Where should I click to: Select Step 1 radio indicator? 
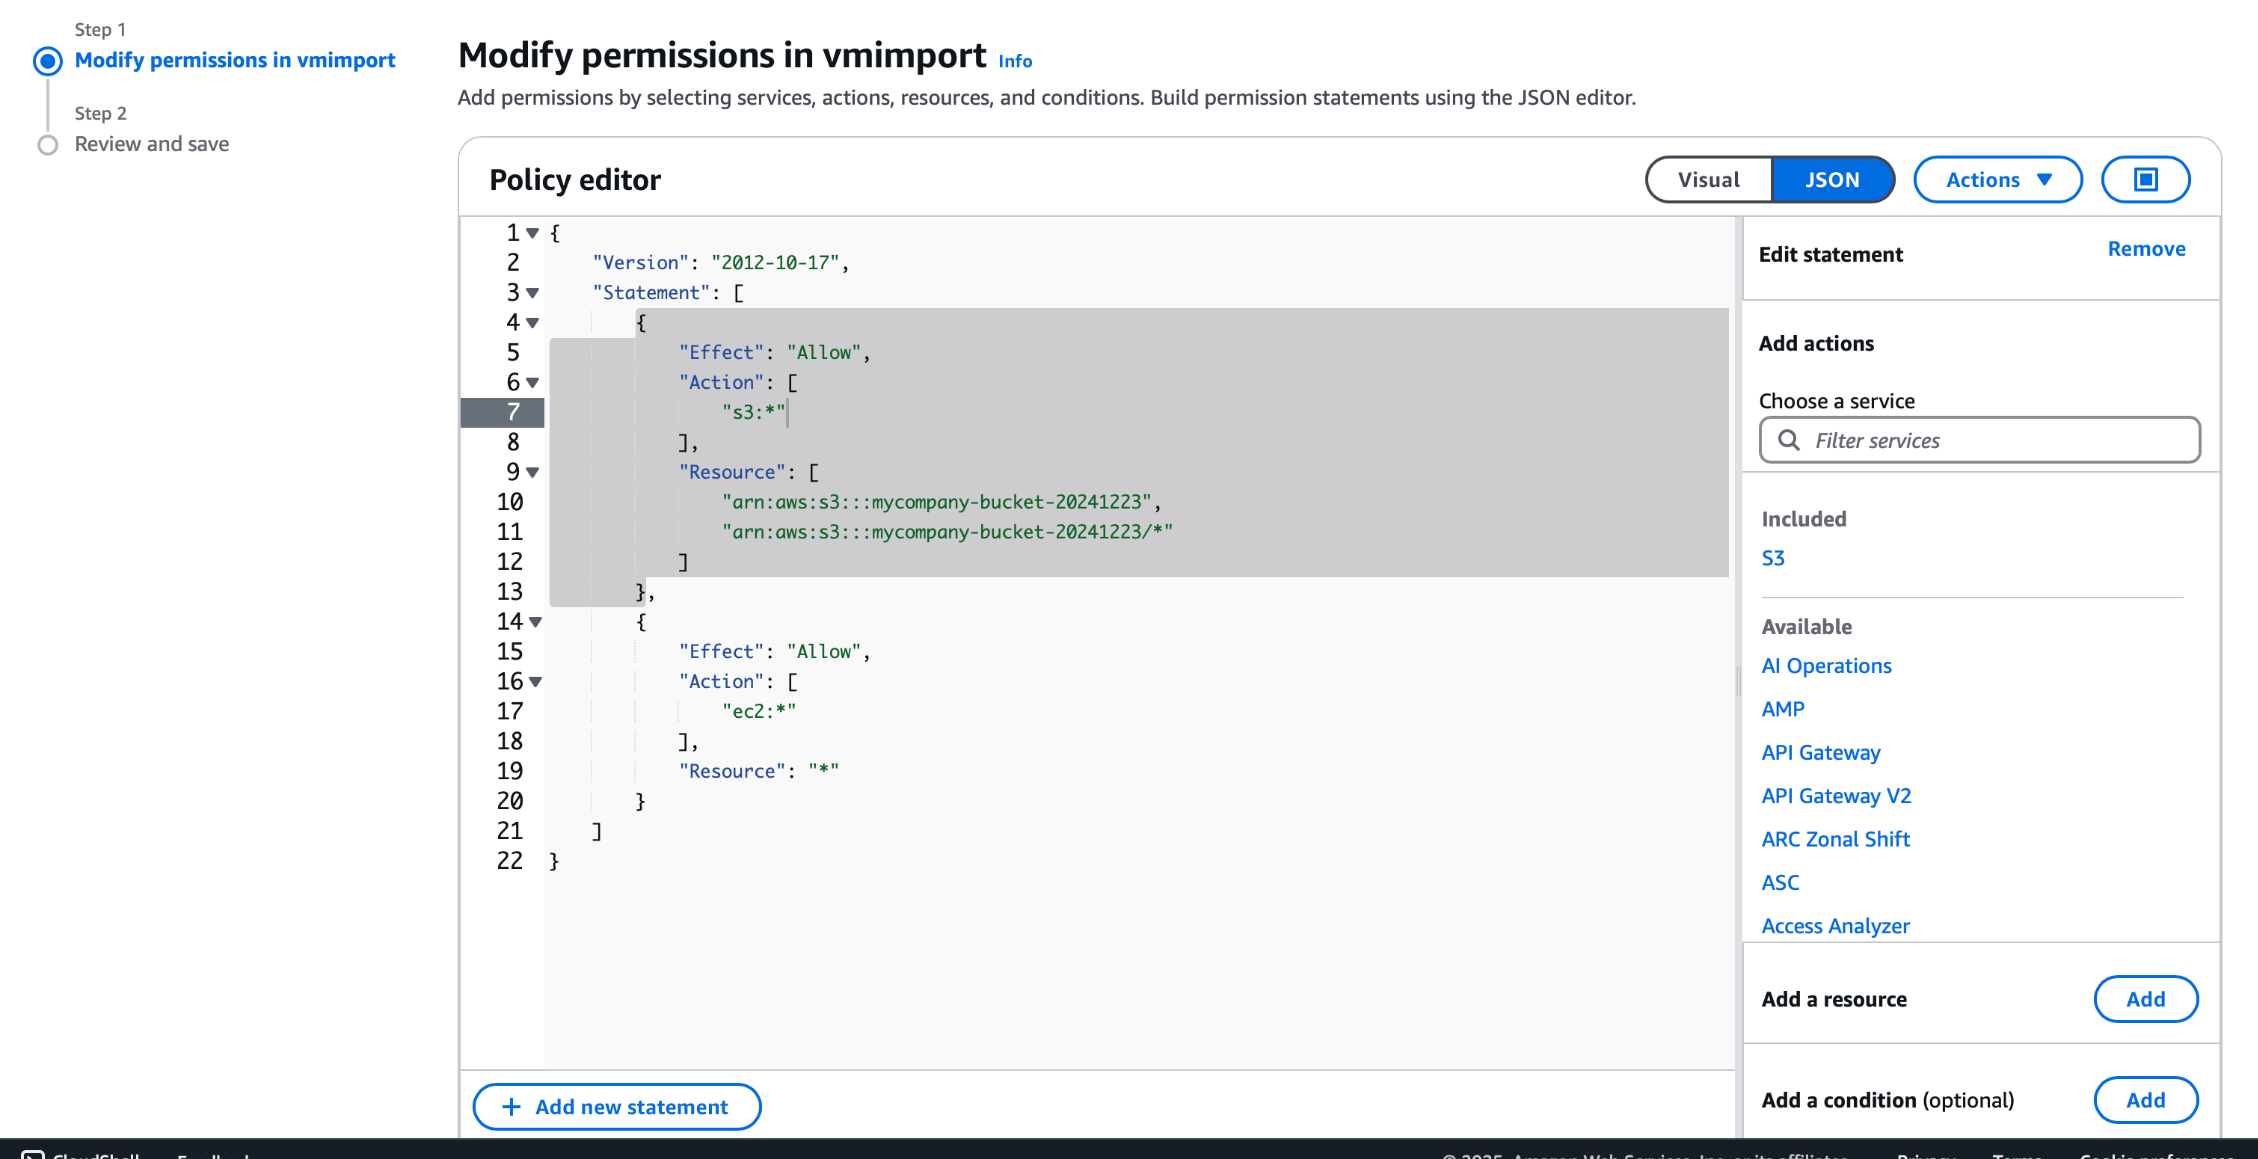coord(48,61)
